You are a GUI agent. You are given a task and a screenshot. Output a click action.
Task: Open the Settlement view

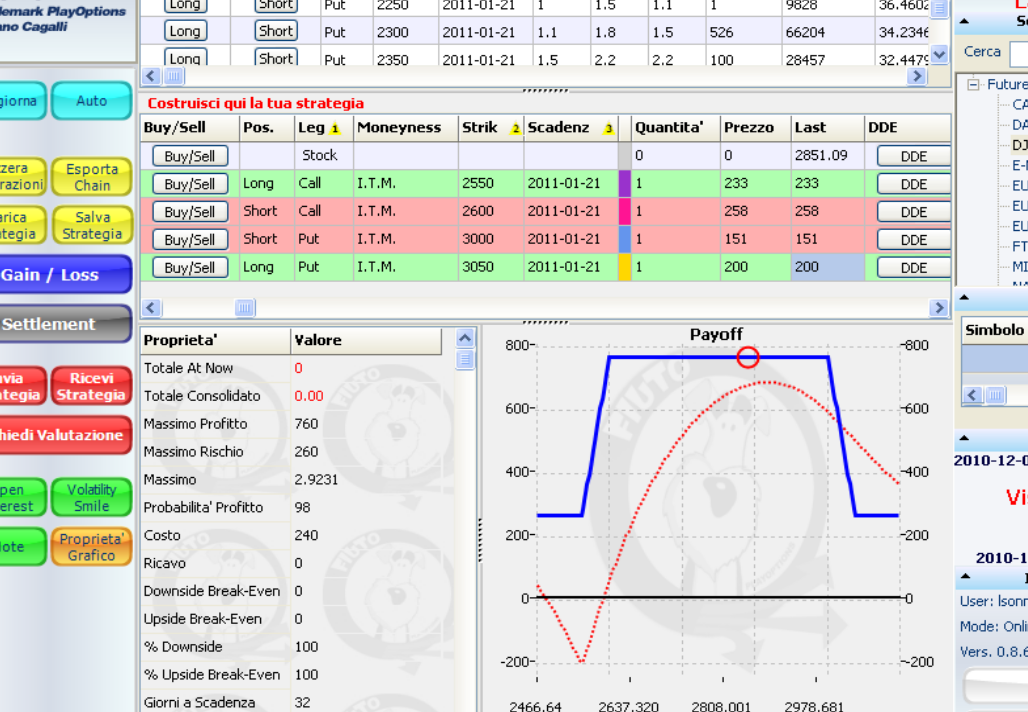(x=64, y=324)
